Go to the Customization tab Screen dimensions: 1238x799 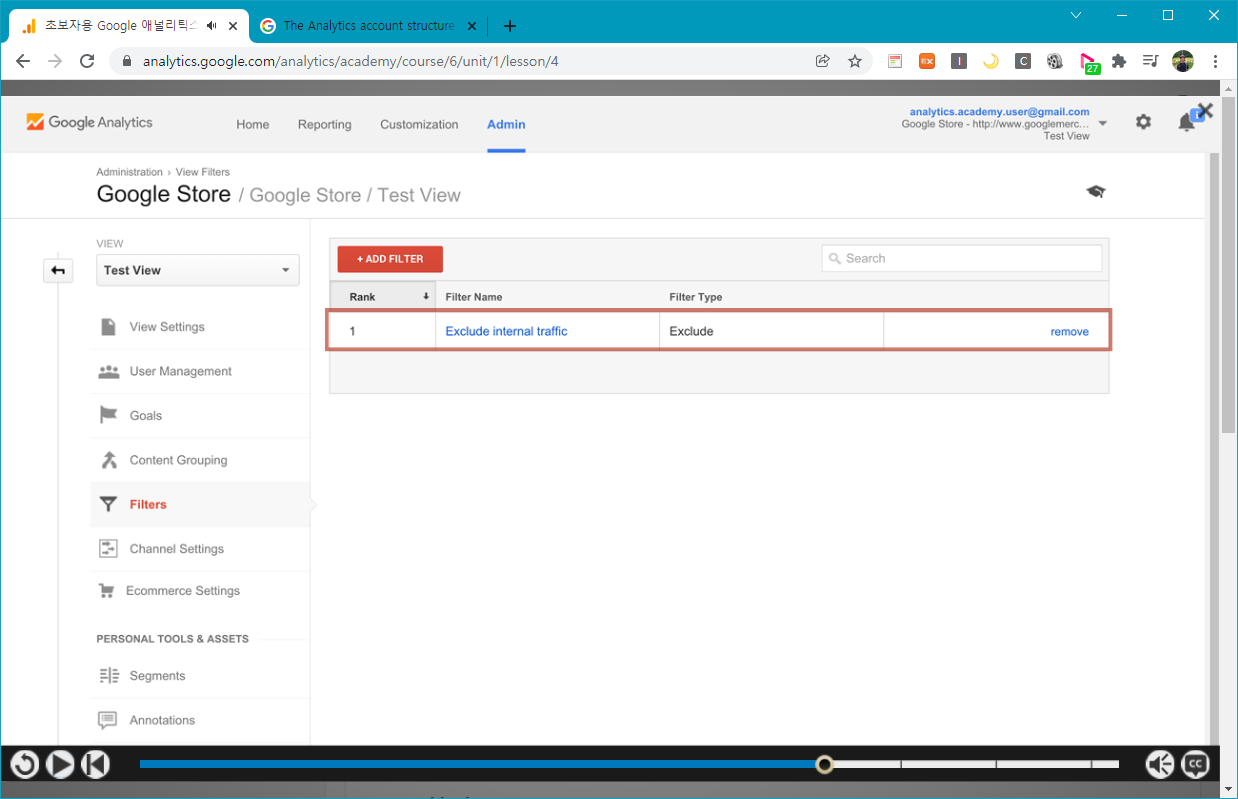(x=419, y=125)
